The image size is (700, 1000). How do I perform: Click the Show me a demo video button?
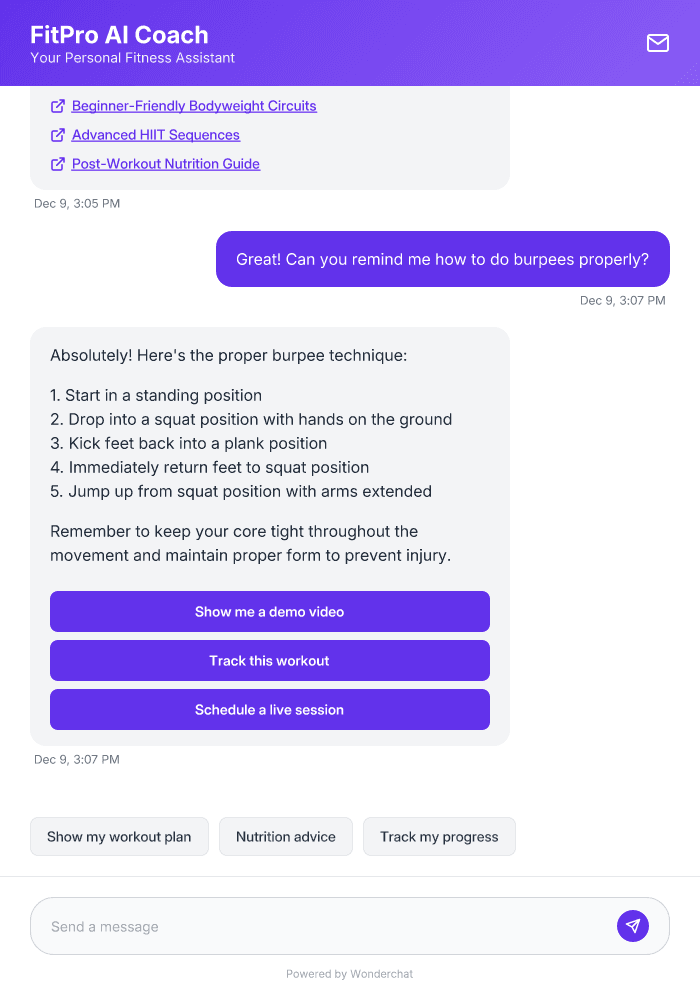pyautogui.click(x=269, y=611)
